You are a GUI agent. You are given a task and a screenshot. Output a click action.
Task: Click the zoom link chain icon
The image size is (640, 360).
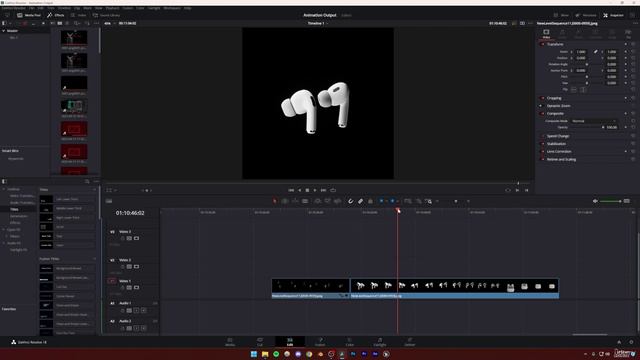pyautogui.click(x=596, y=52)
